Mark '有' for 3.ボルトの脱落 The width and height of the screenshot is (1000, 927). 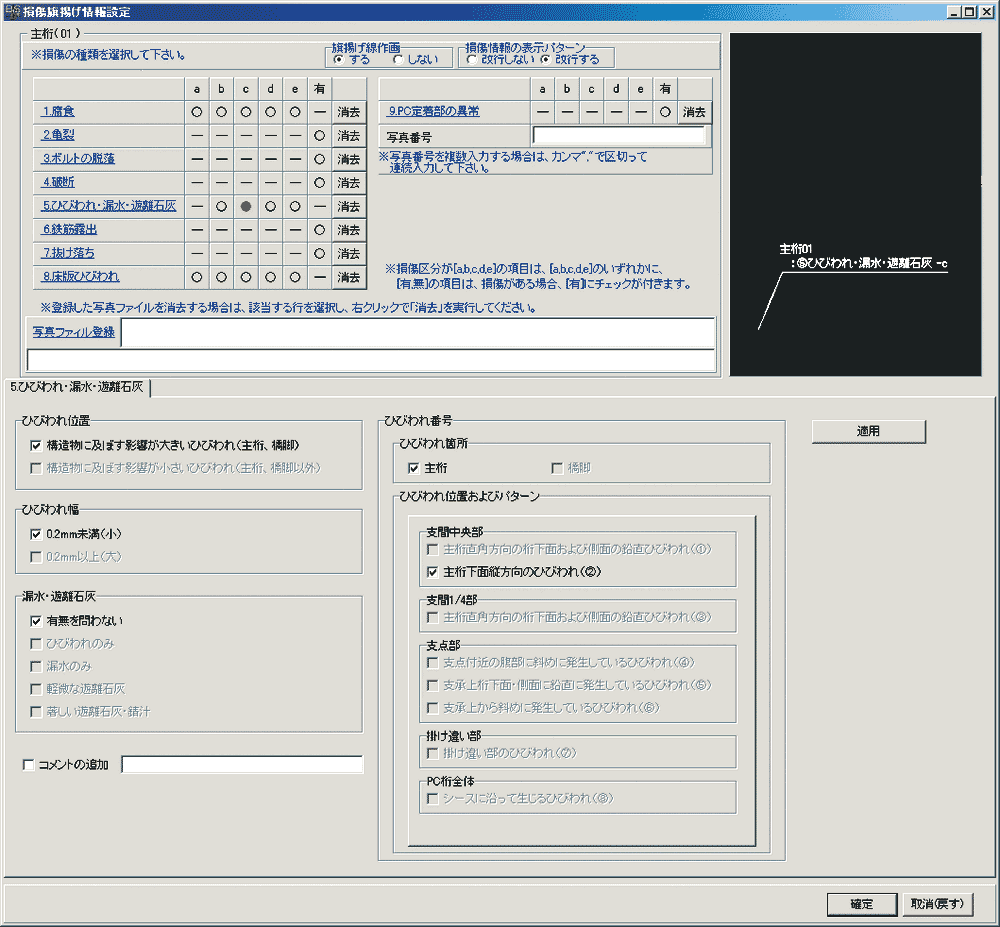pyautogui.click(x=320, y=159)
